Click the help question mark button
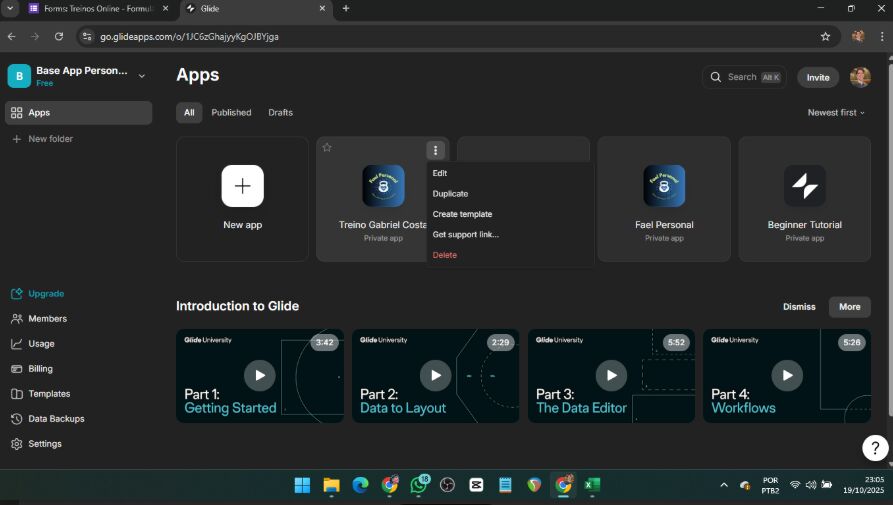 click(875, 448)
